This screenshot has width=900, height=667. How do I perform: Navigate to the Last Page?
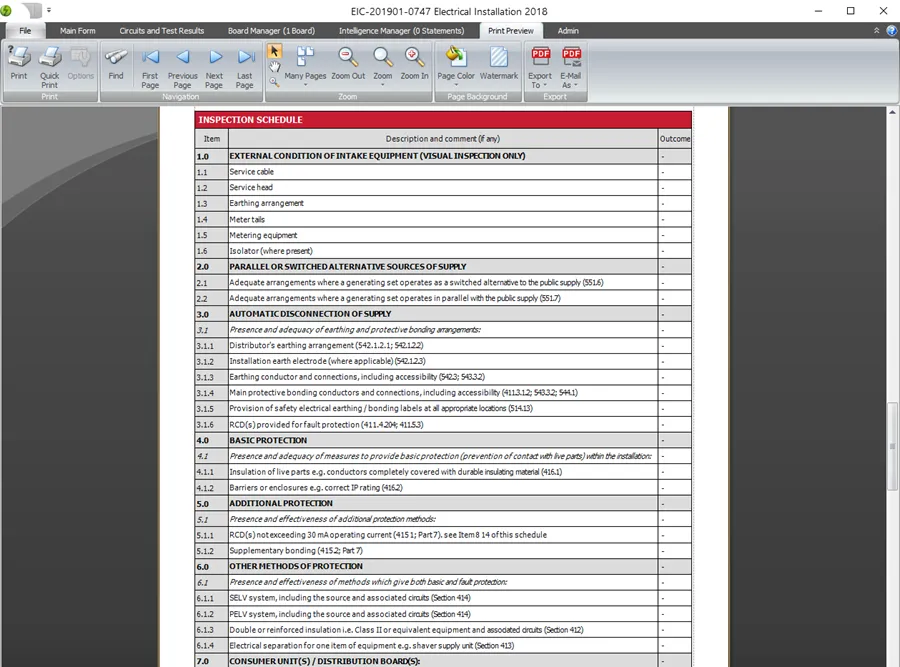244,60
